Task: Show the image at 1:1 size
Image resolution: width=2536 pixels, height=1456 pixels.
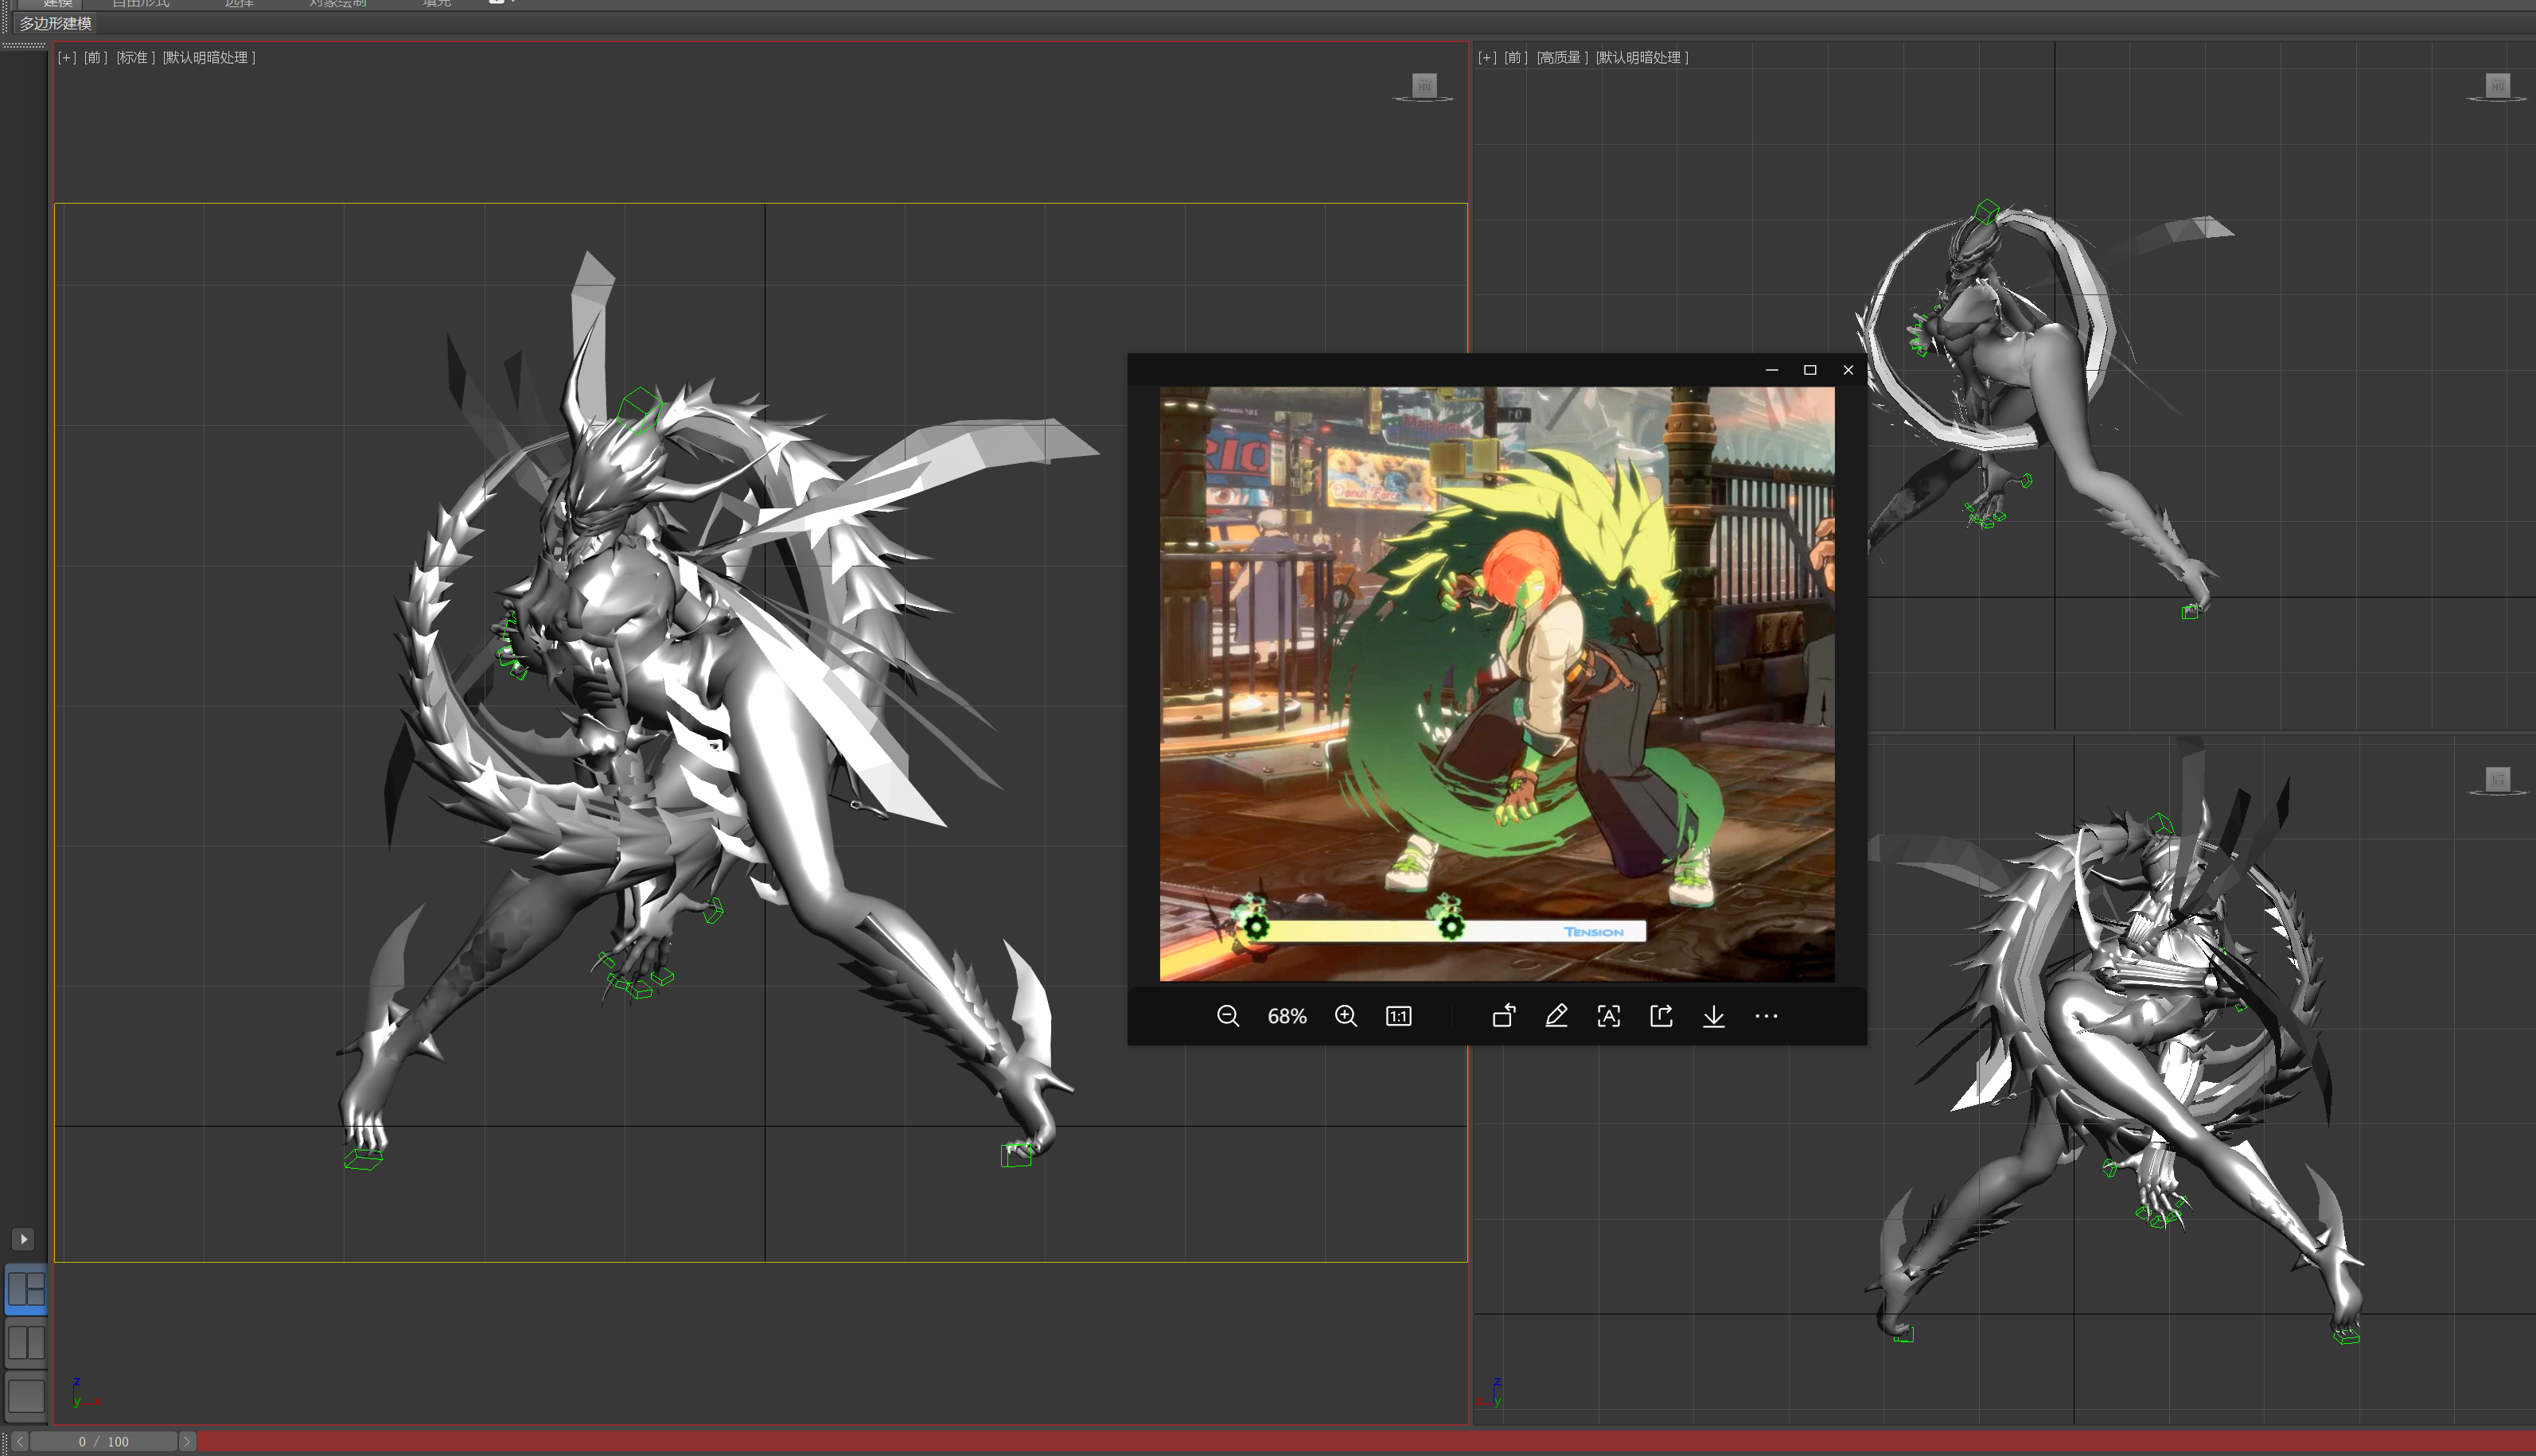Action: pyautogui.click(x=1398, y=1016)
